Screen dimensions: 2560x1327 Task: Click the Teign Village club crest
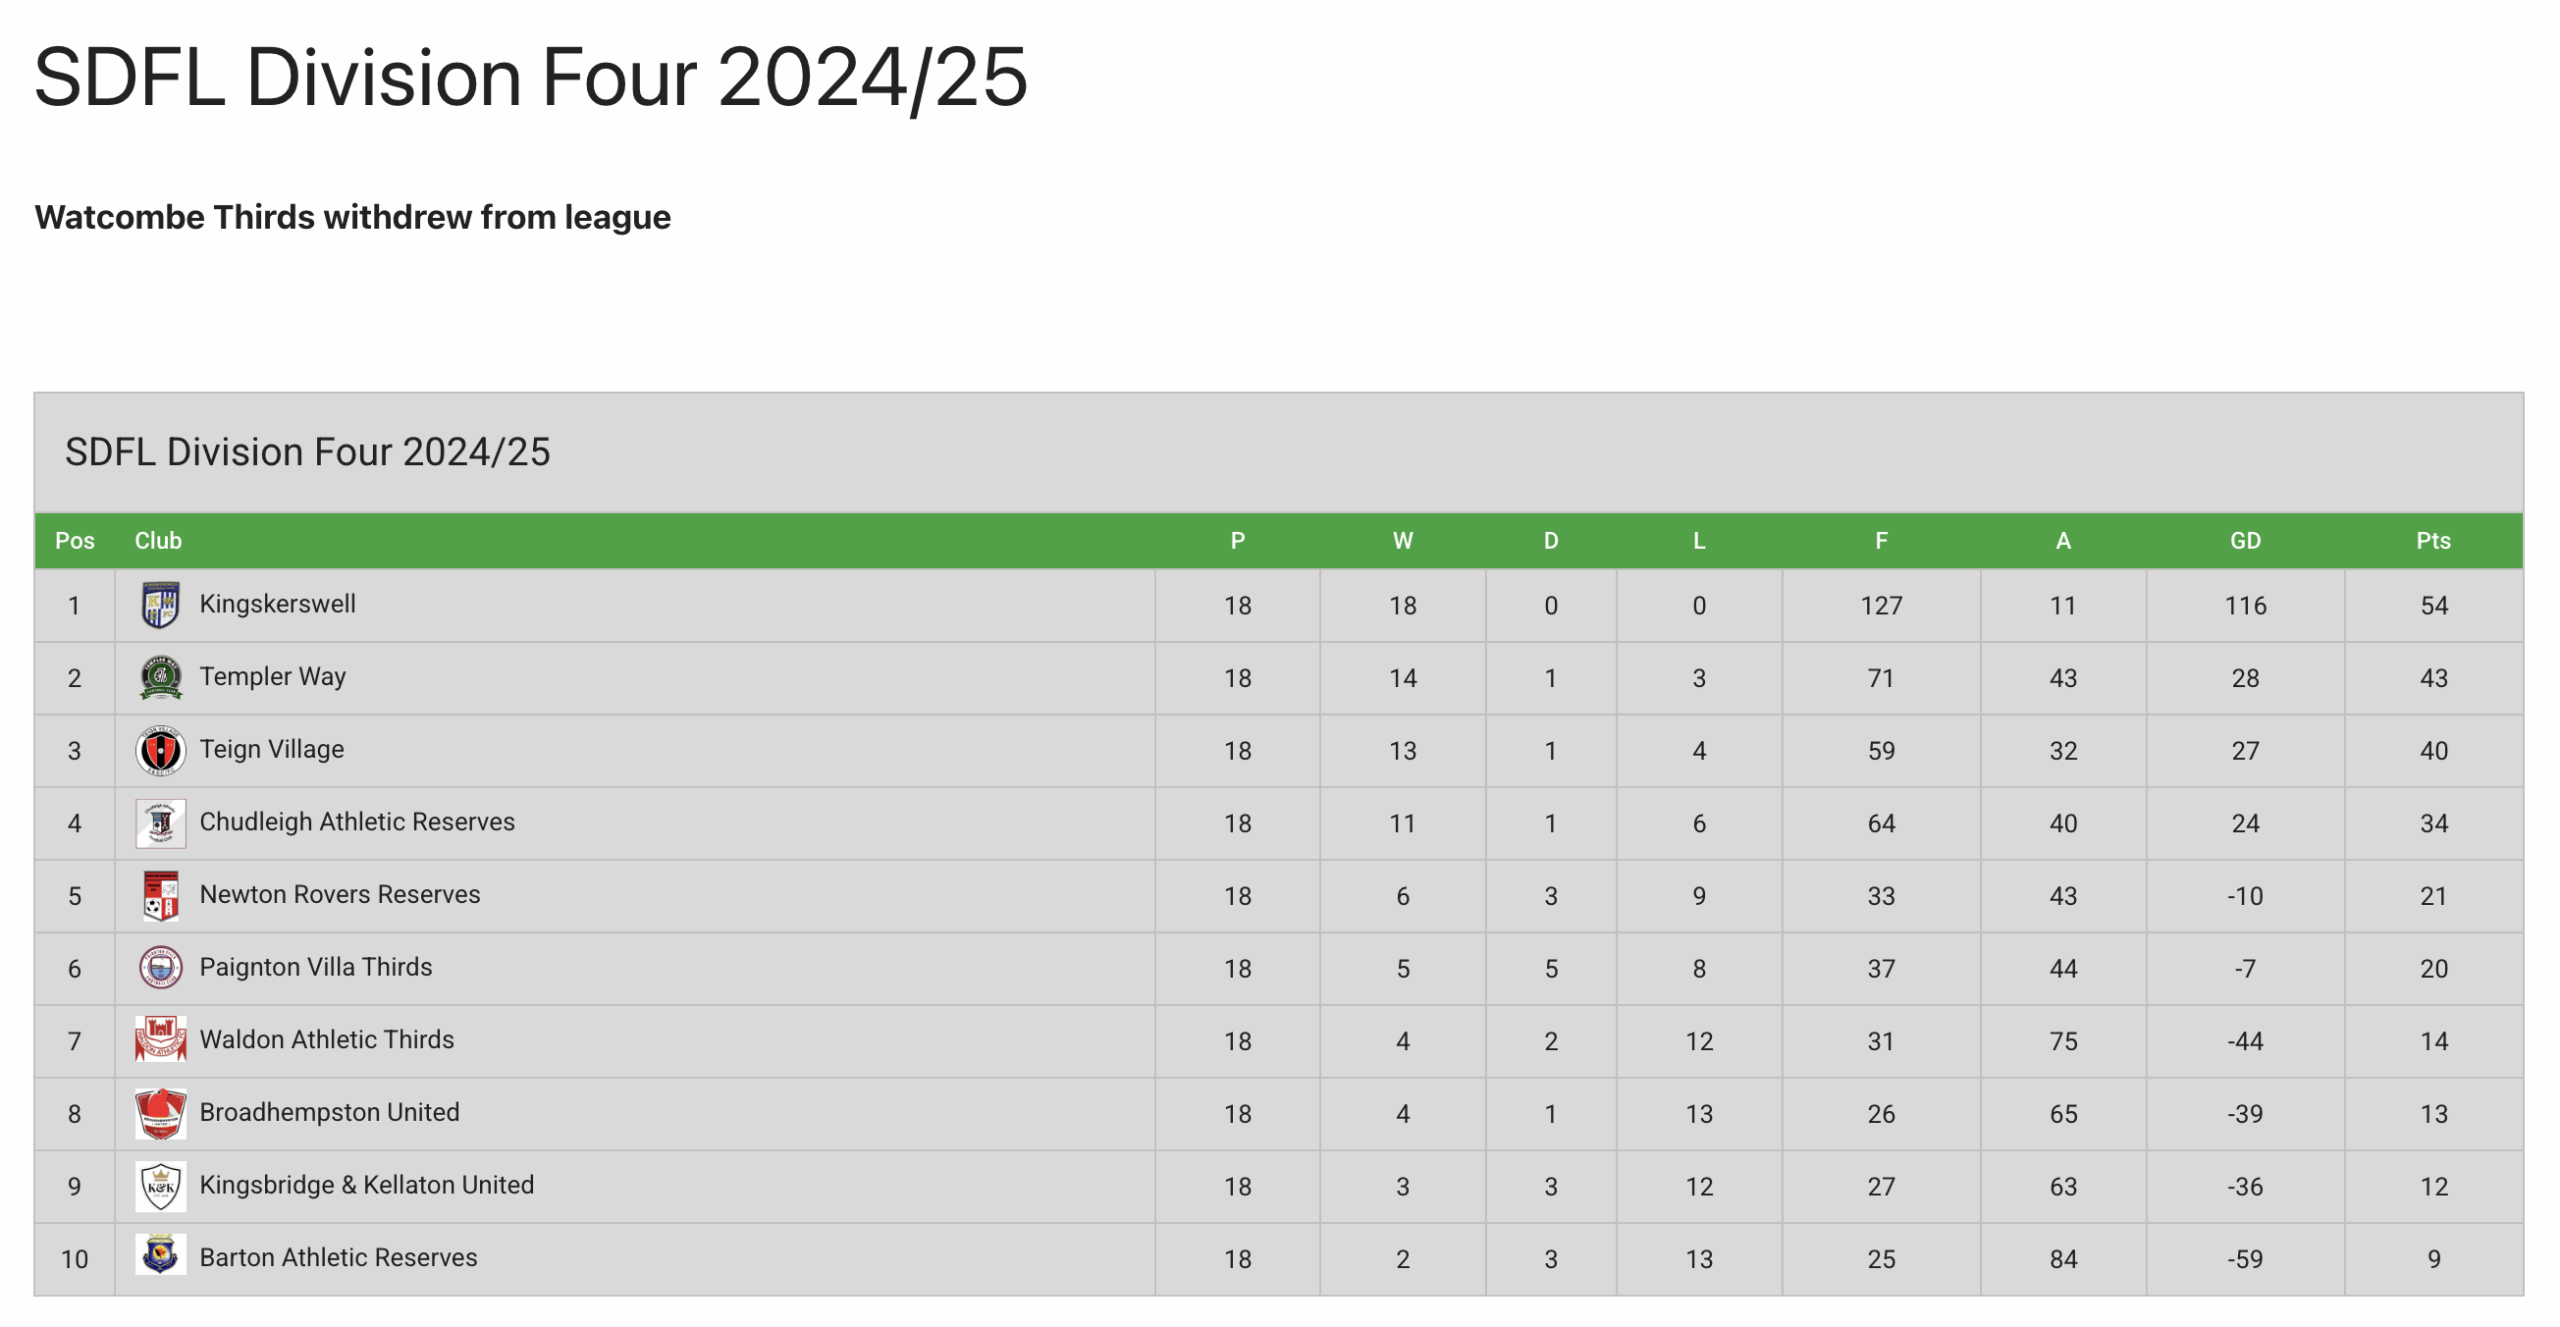click(160, 750)
